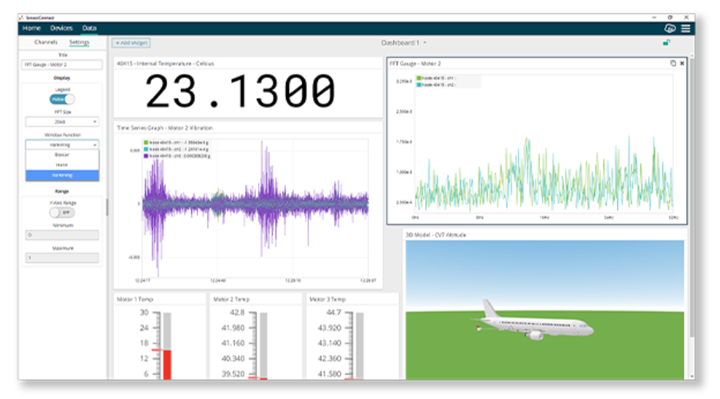
Task: Choose Boxcar from Window Function list
Action: coord(62,155)
